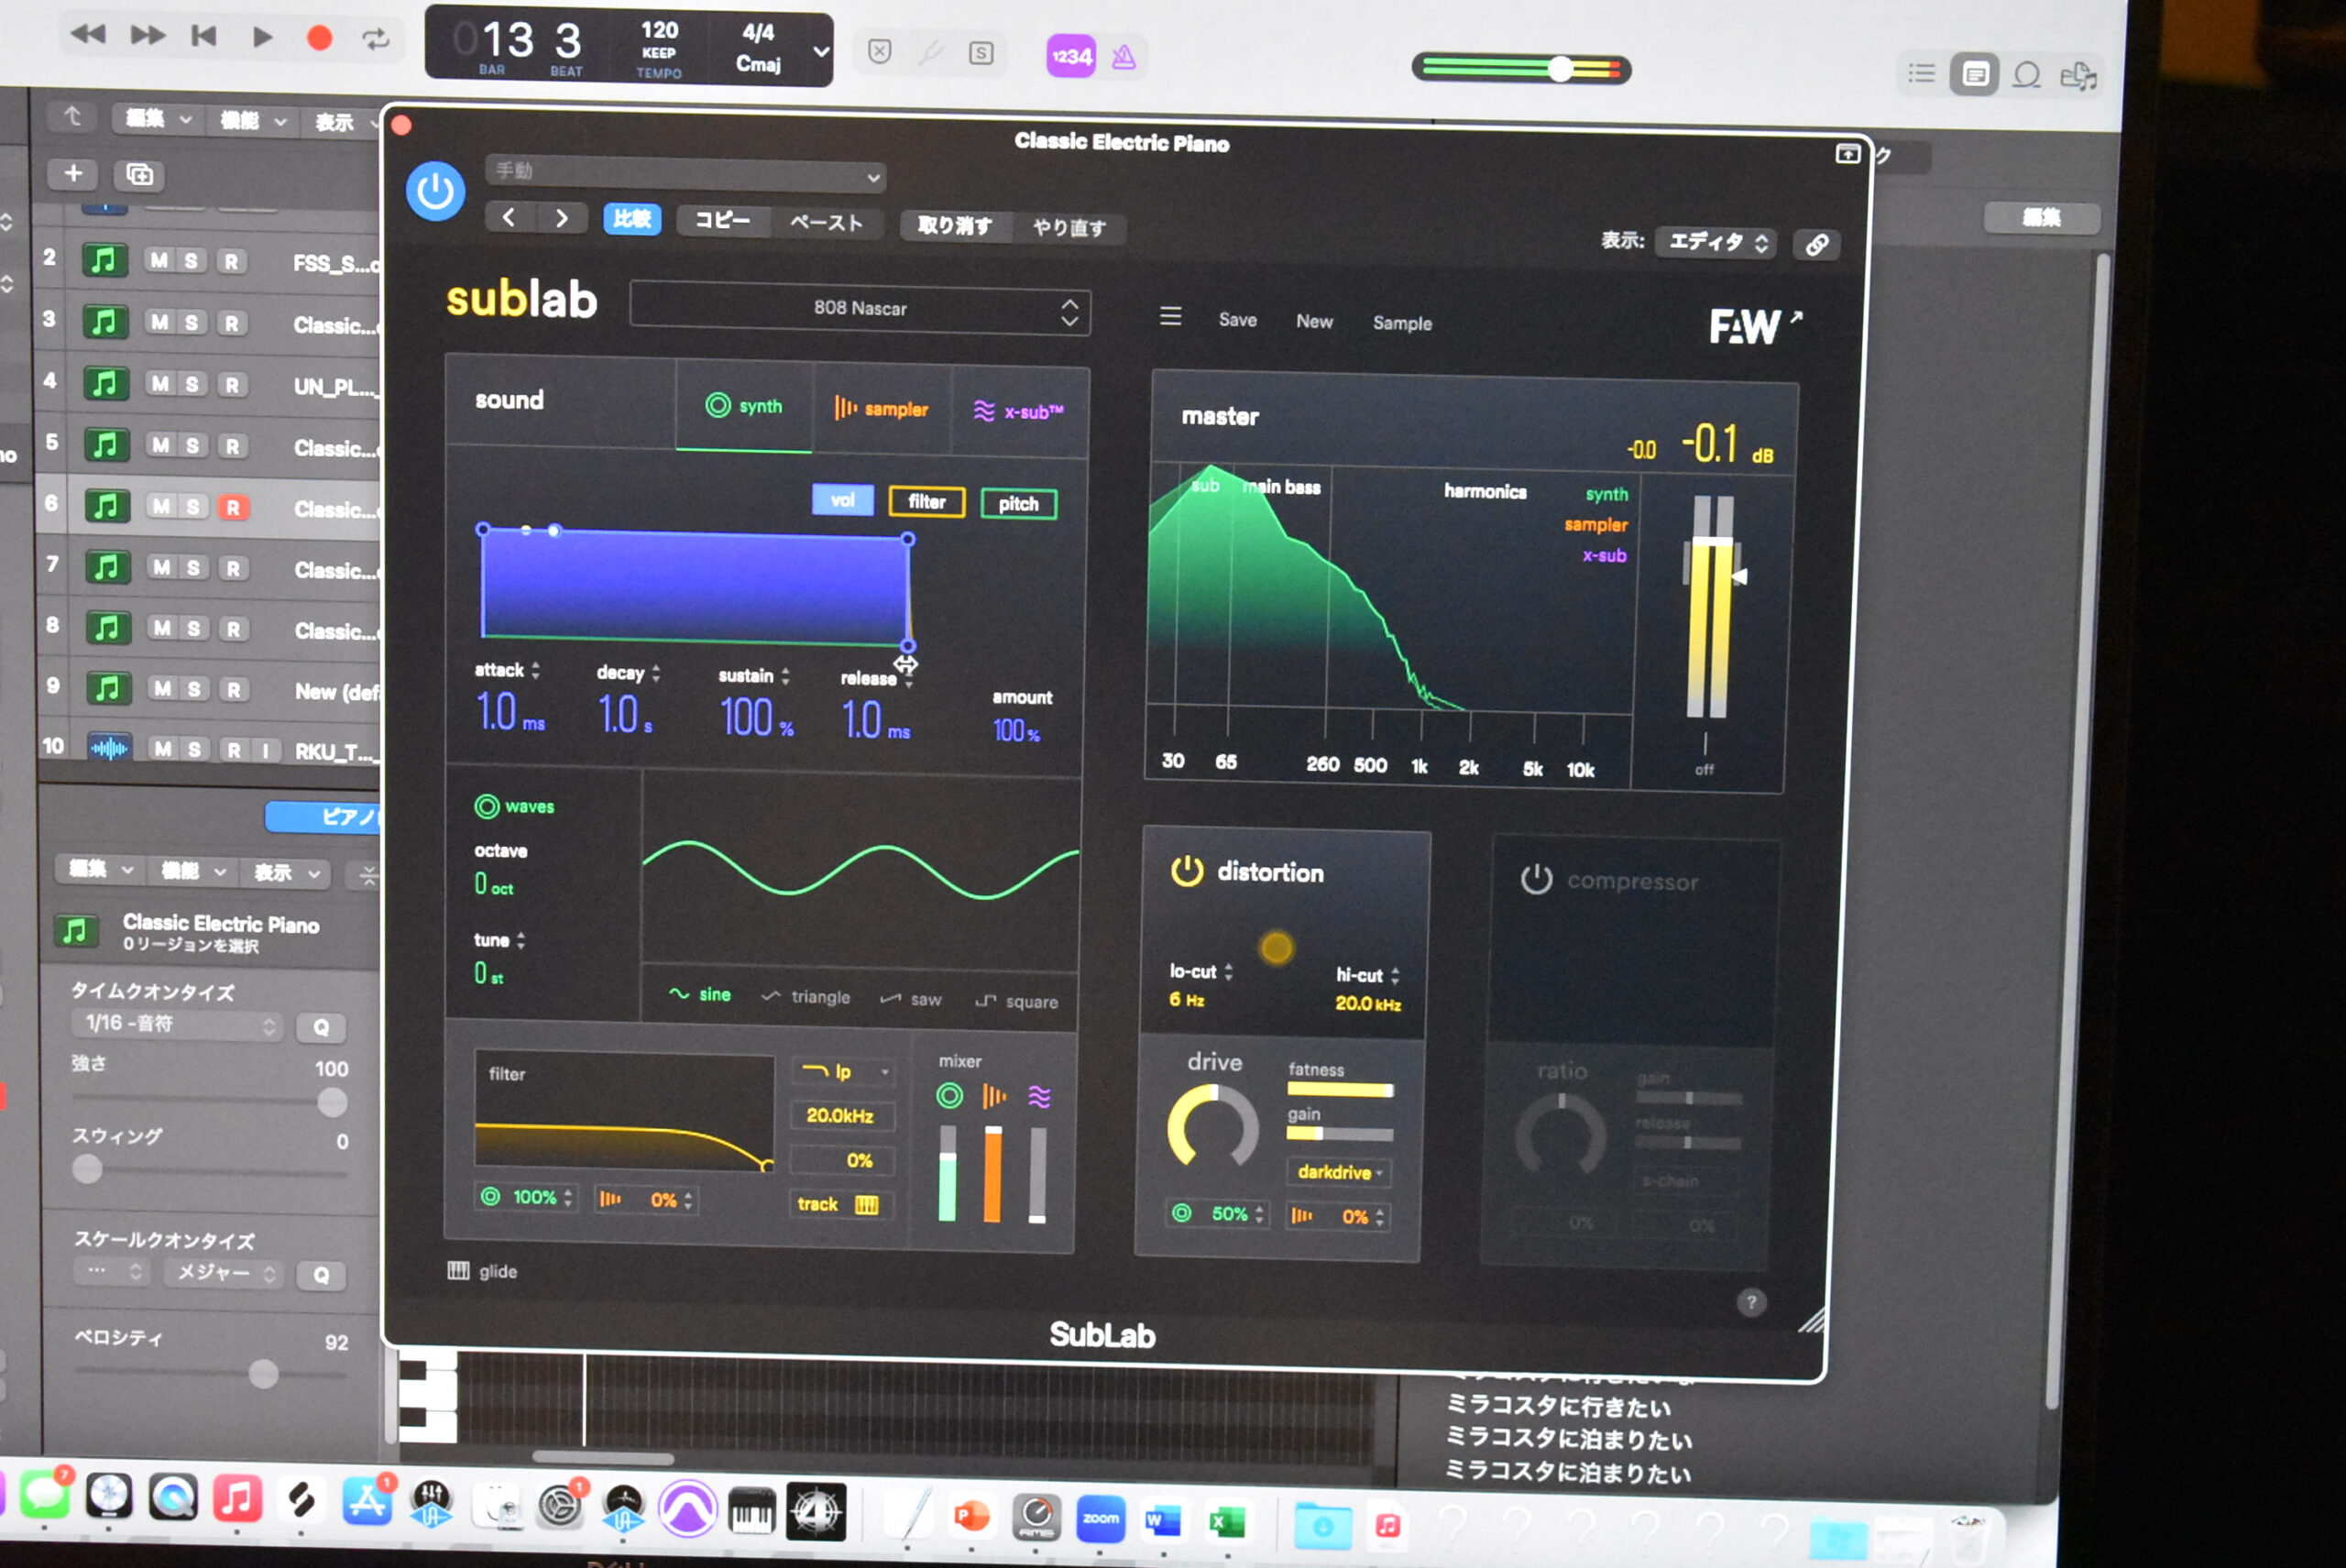Image resolution: width=2346 pixels, height=1568 pixels.
Task: Click the record button in transport
Action: click(319, 38)
